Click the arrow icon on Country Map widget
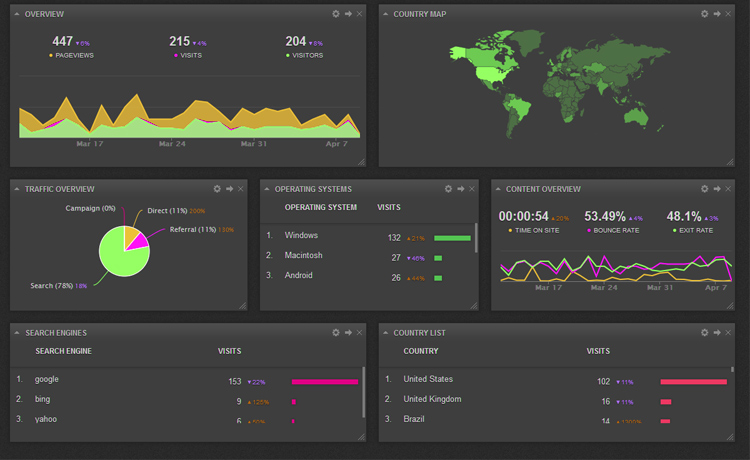750x460 pixels. point(717,14)
